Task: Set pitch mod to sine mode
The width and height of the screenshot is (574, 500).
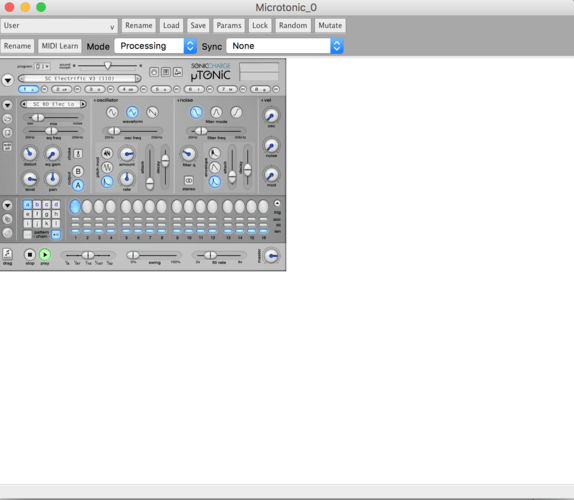Action: [x=107, y=167]
